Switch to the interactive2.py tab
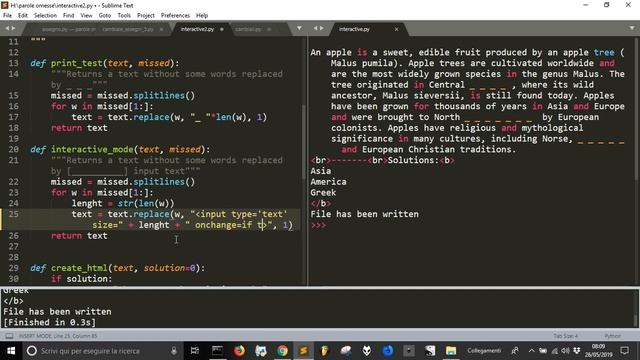This screenshot has height=360, width=640. (197, 29)
